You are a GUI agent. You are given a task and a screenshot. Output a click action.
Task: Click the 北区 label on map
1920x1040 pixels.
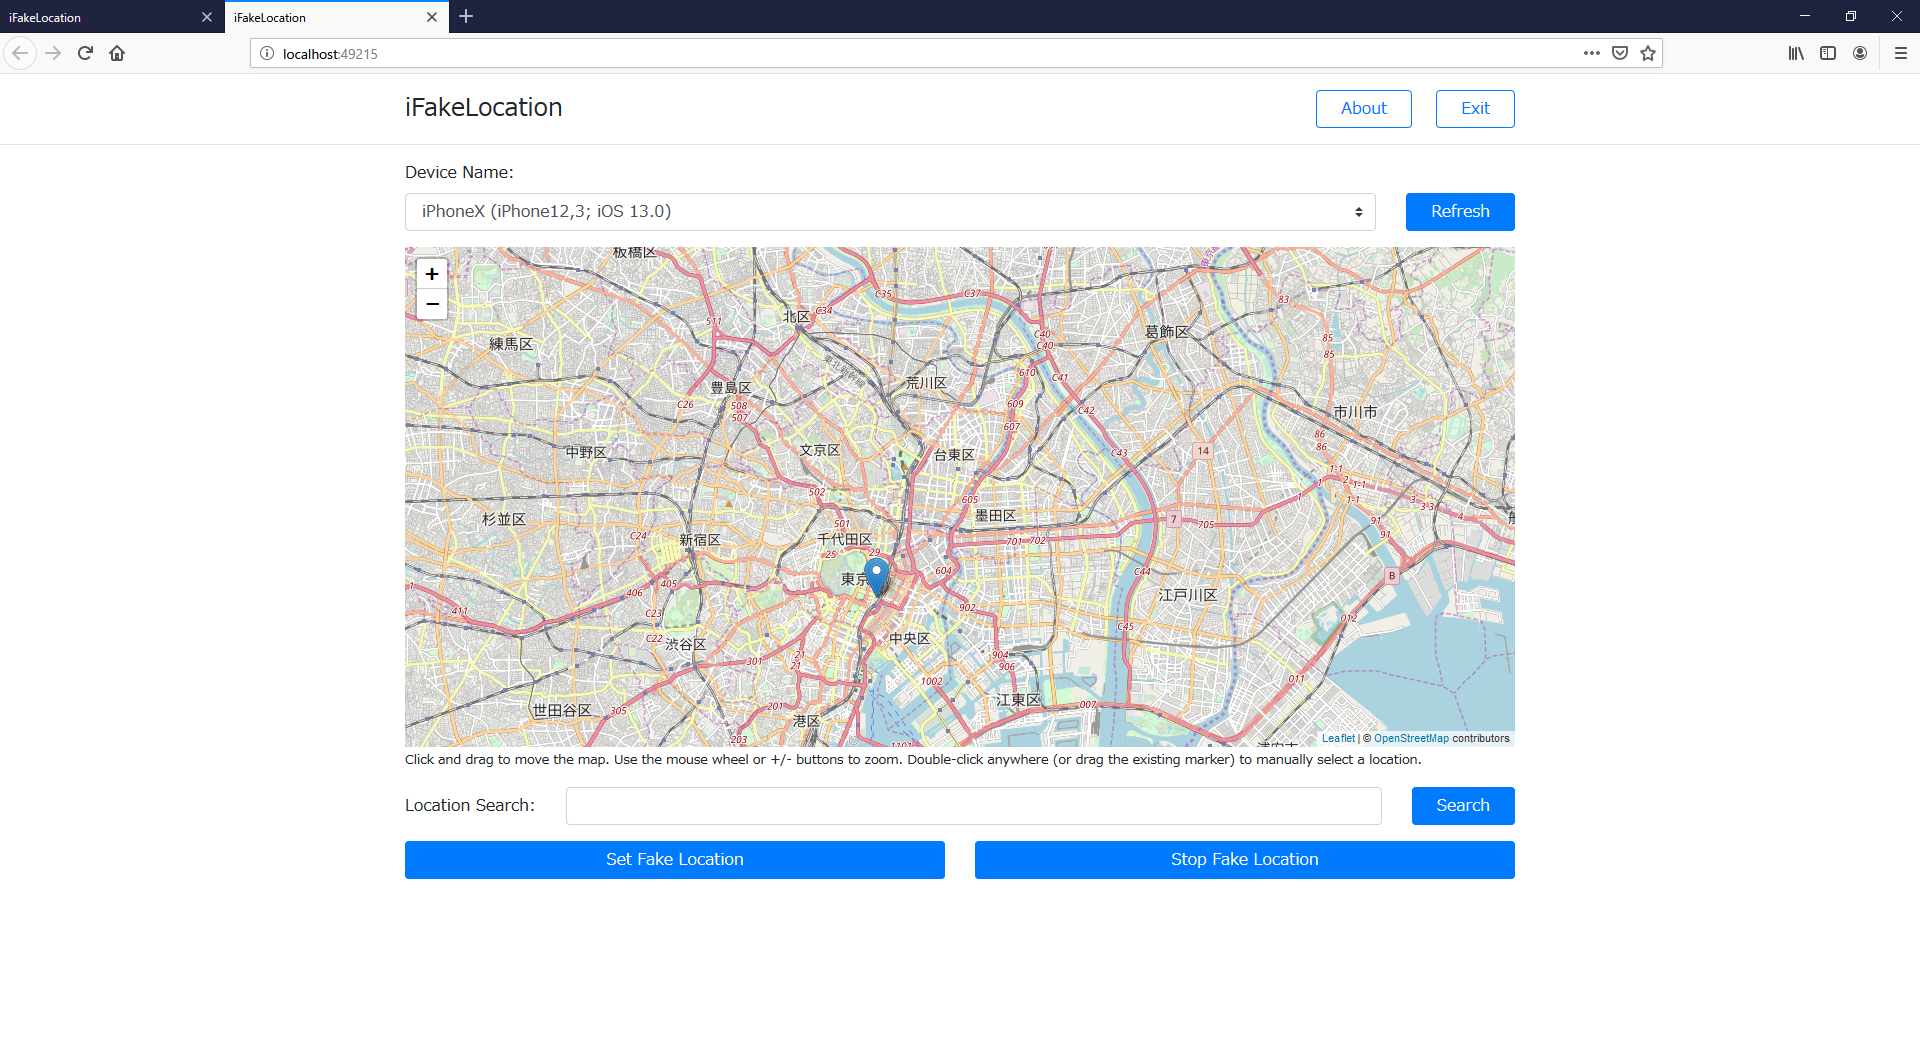(796, 317)
